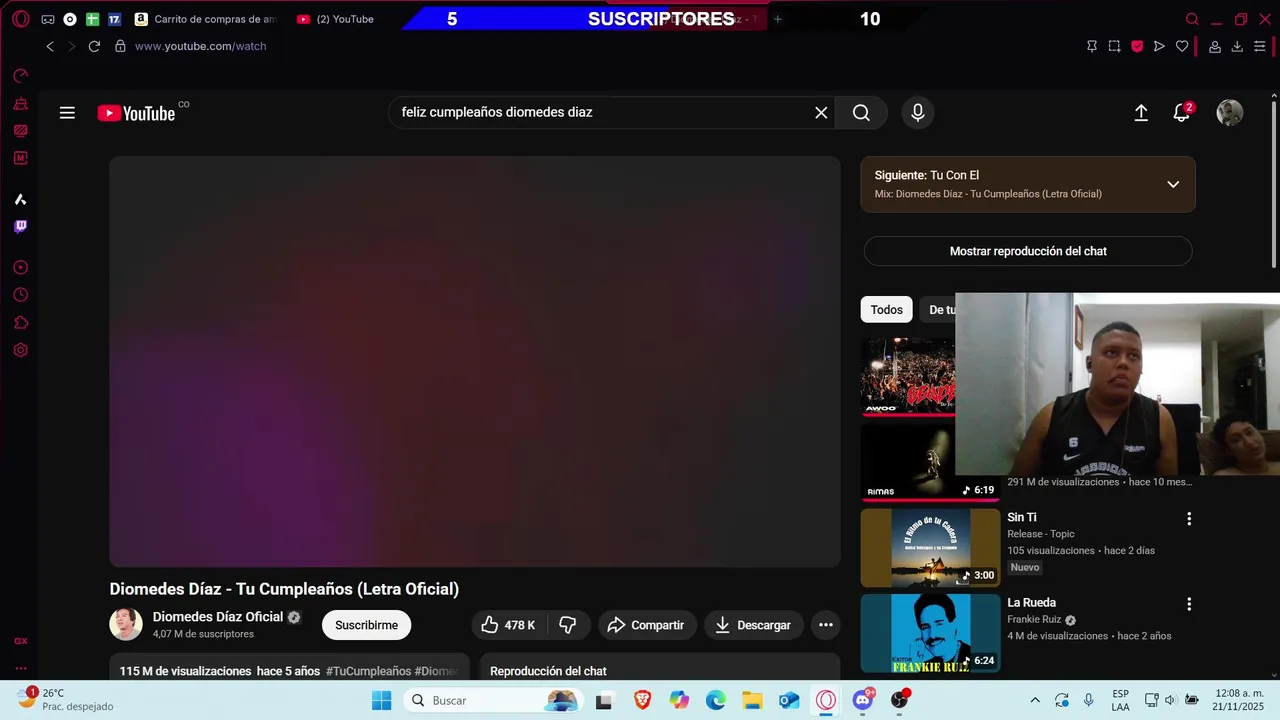Screen dimensions: 1280x720
Task: Open the Frankie Ruiz channel link
Action: coord(1034,619)
